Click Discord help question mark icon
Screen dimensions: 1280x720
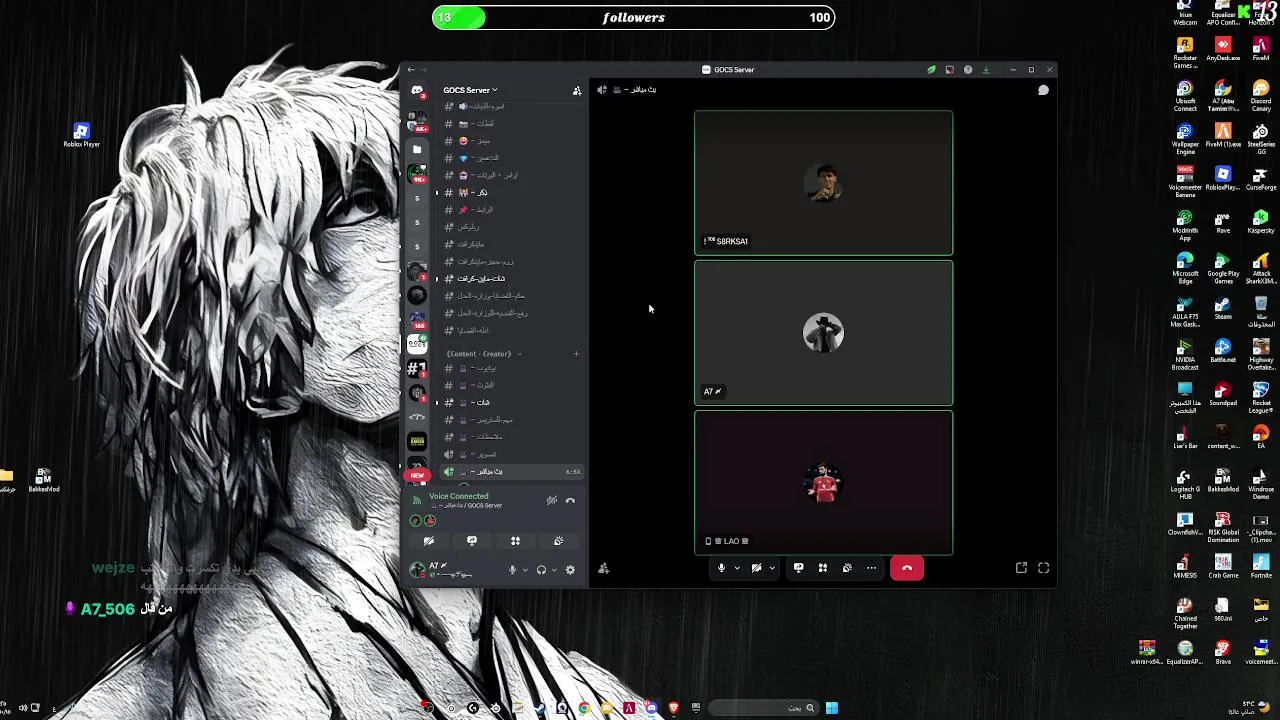(x=967, y=70)
